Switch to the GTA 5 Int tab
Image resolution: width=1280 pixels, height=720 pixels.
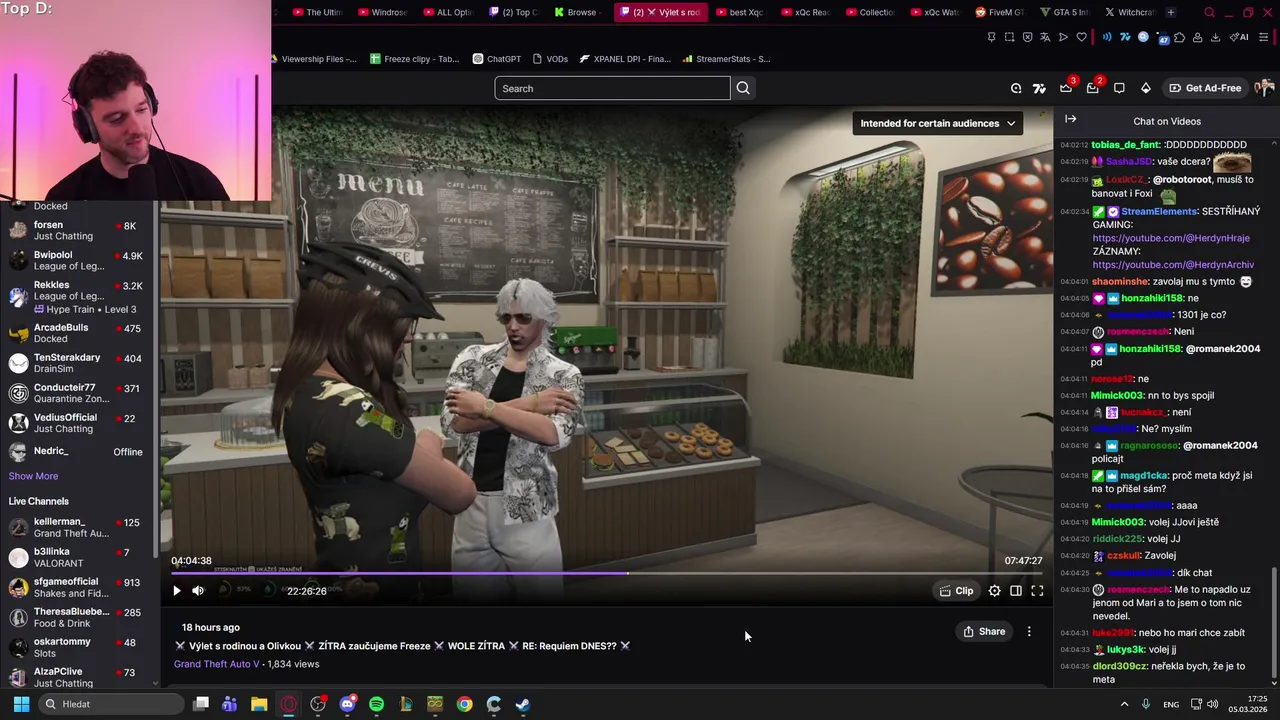[x=1064, y=12]
